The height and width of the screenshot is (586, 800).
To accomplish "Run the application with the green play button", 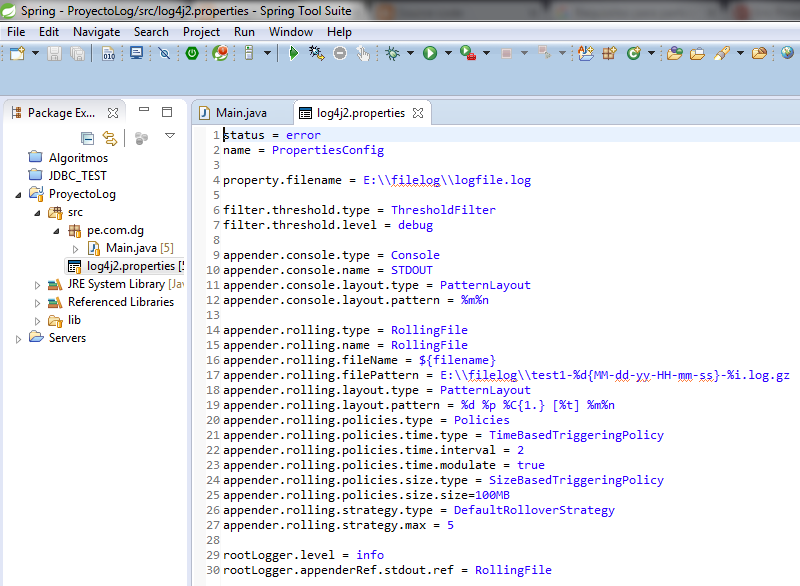I will pyautogui.click(x=432, y=52).
